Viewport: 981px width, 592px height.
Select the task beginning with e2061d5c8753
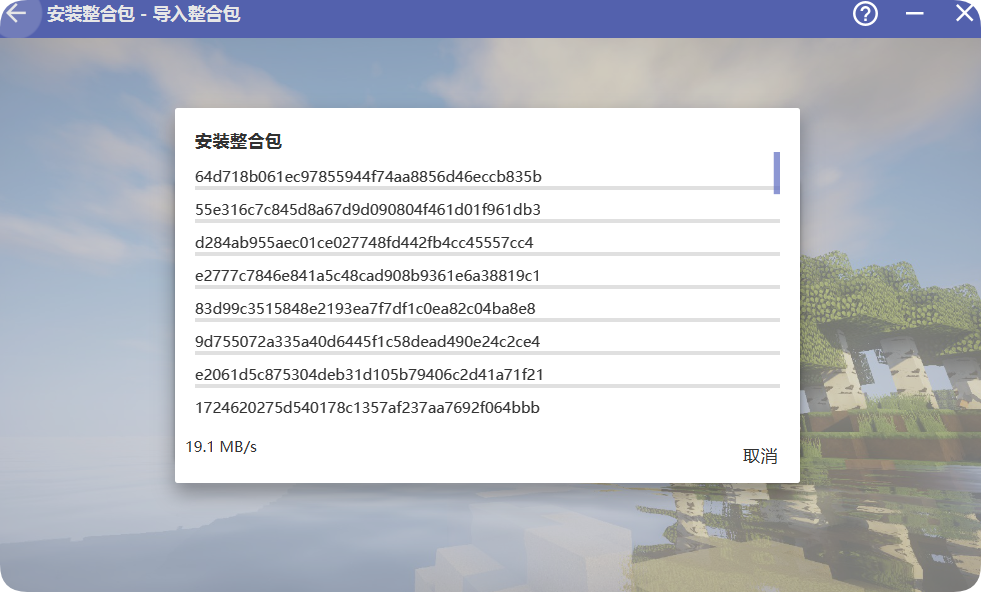point(369,375)
